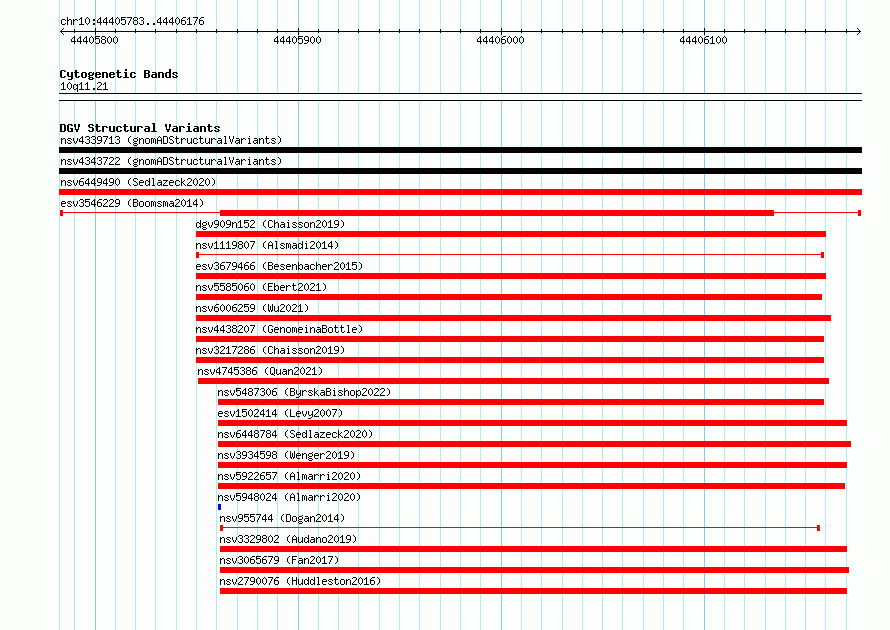Click nsv5585060 Ebert2021 label

point(261,287)
